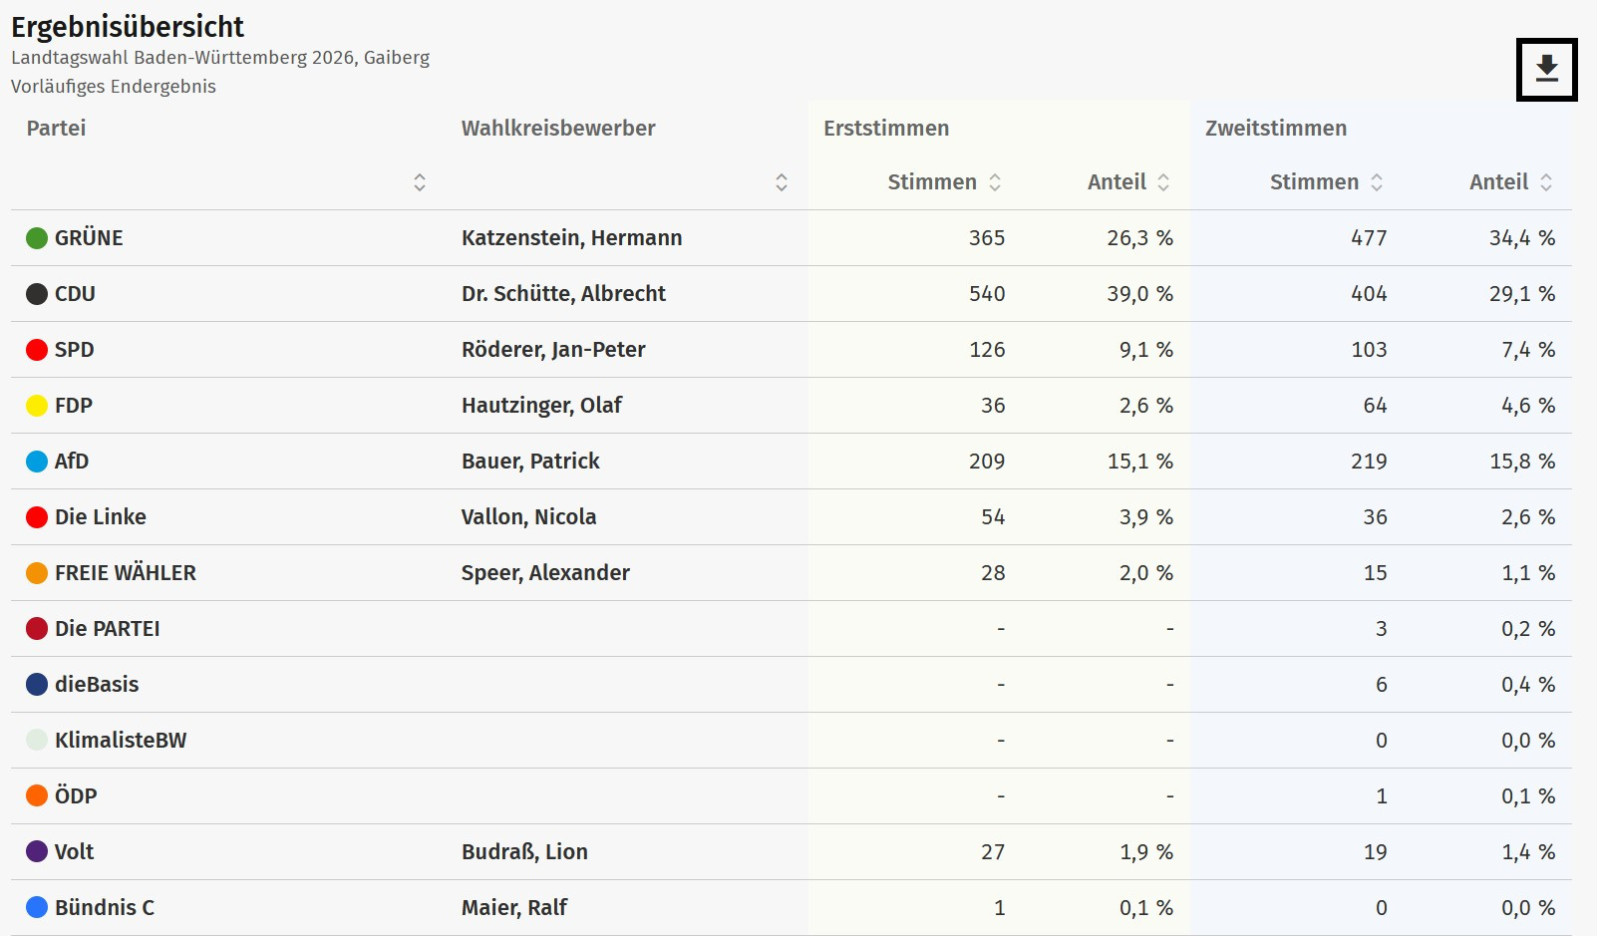Click the black CDU color dot
Image resolution: width=1599 pixels, height=936 pixels.
pos(37,294)
